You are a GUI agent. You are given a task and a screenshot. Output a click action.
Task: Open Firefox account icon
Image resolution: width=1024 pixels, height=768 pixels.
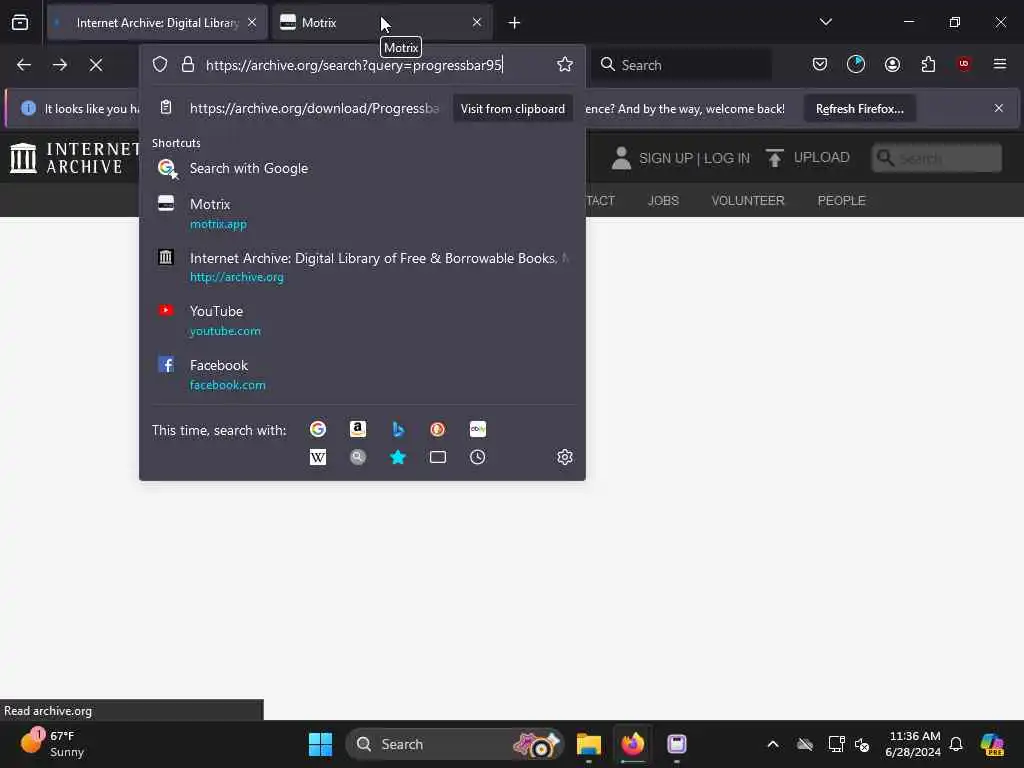[x=892, y=64]
